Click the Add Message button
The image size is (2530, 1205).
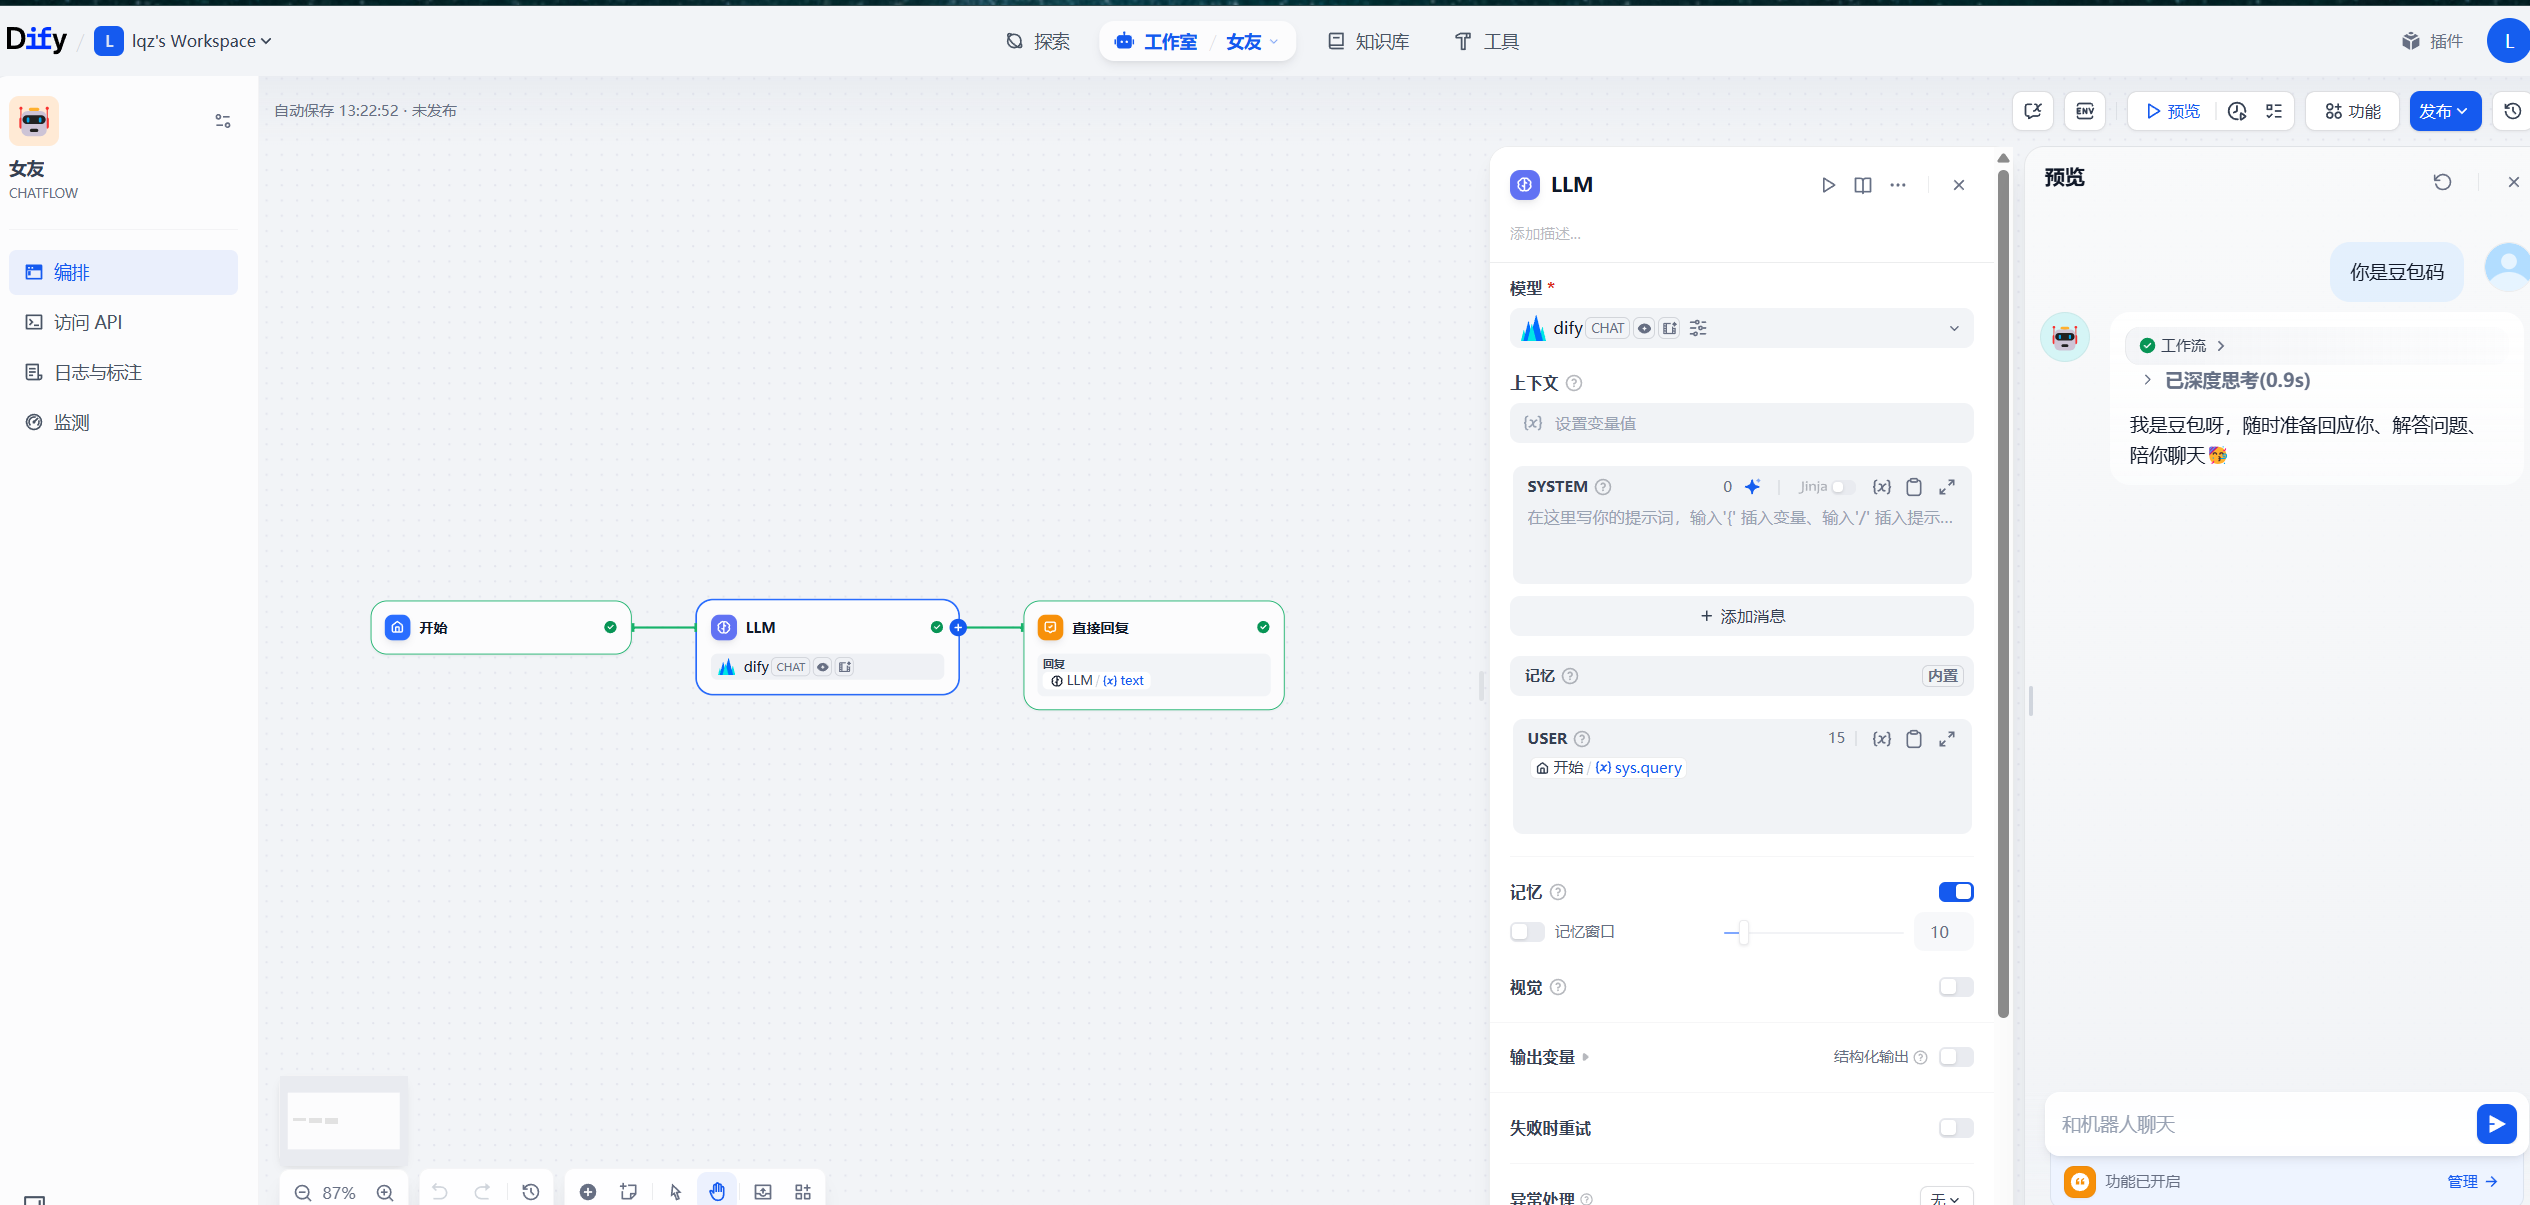click(x=1741, y=616)
